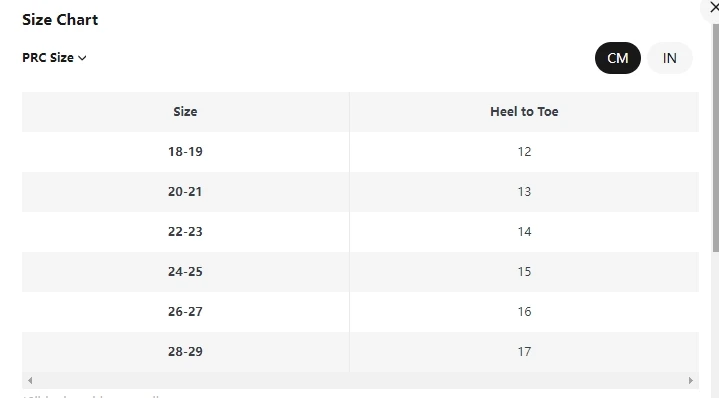Screen dimensions: 719x398
Task: Open the PRC Size dropdown
Action: point(54,58)
